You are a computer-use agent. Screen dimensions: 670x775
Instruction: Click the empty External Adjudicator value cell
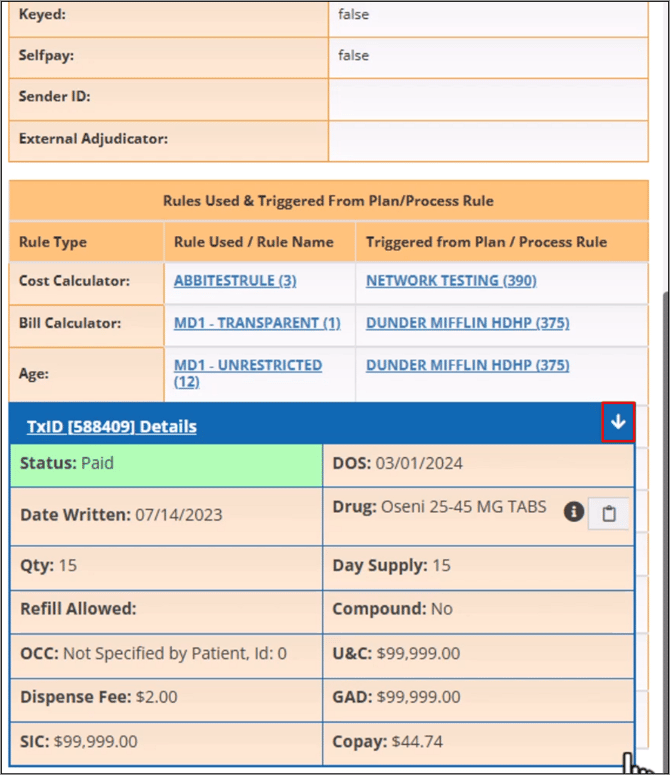coord(488,139)
